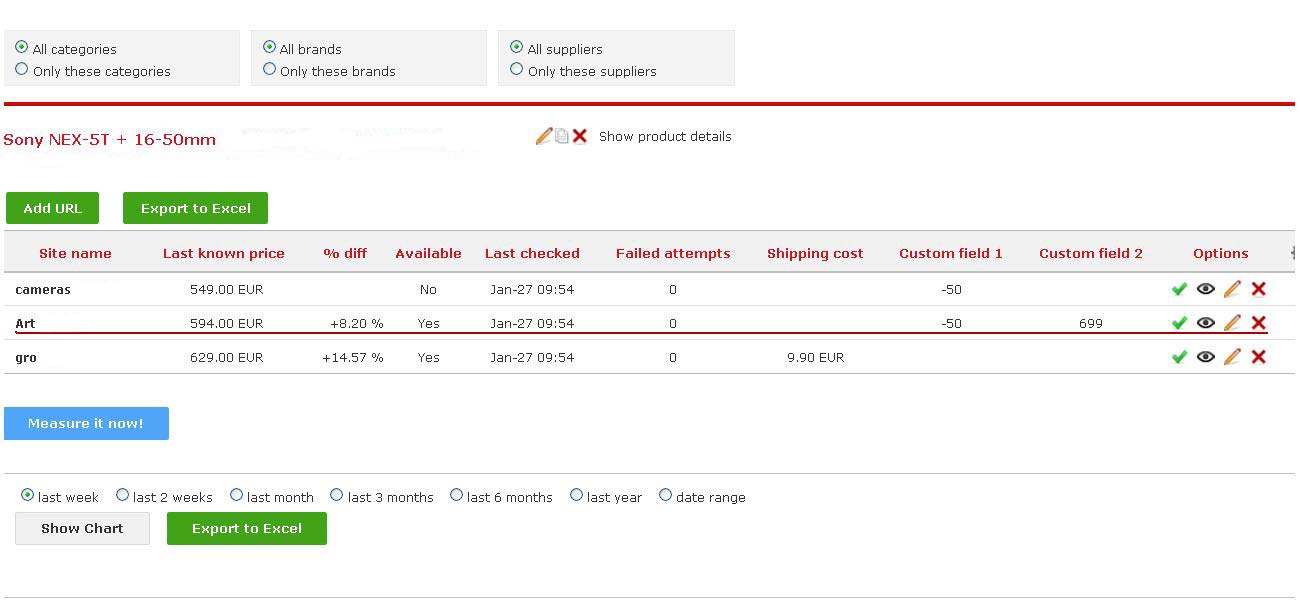This screenshot has width=1300, height=608.
Task: Choose the date range radio option
Action: [x=666, y=495]
